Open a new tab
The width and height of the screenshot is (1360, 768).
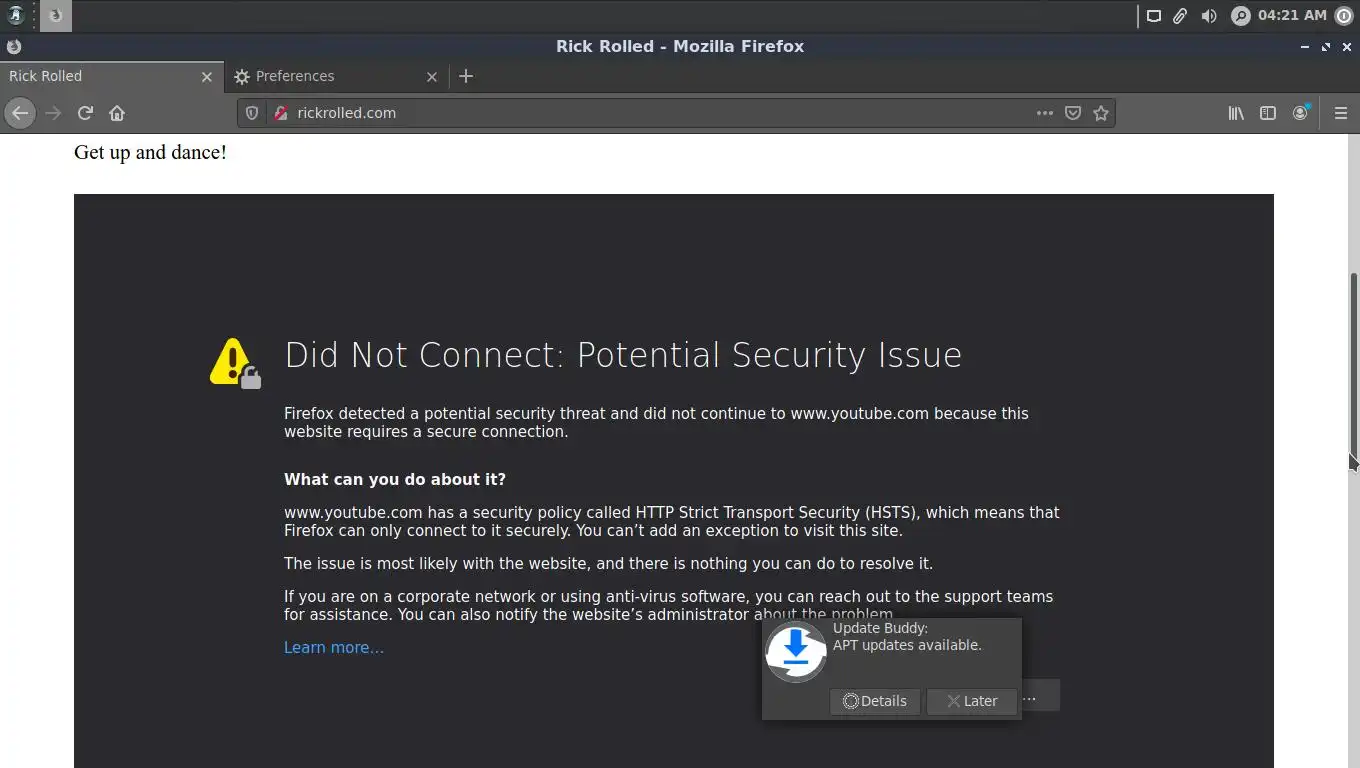[465, 76]
